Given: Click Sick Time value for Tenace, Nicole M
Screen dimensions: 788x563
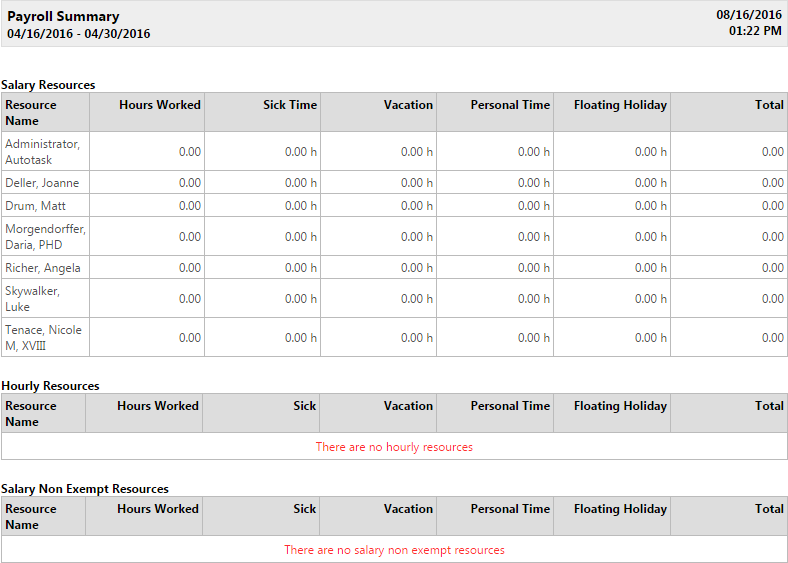Looking at the screenshot, I should (301, 338).
